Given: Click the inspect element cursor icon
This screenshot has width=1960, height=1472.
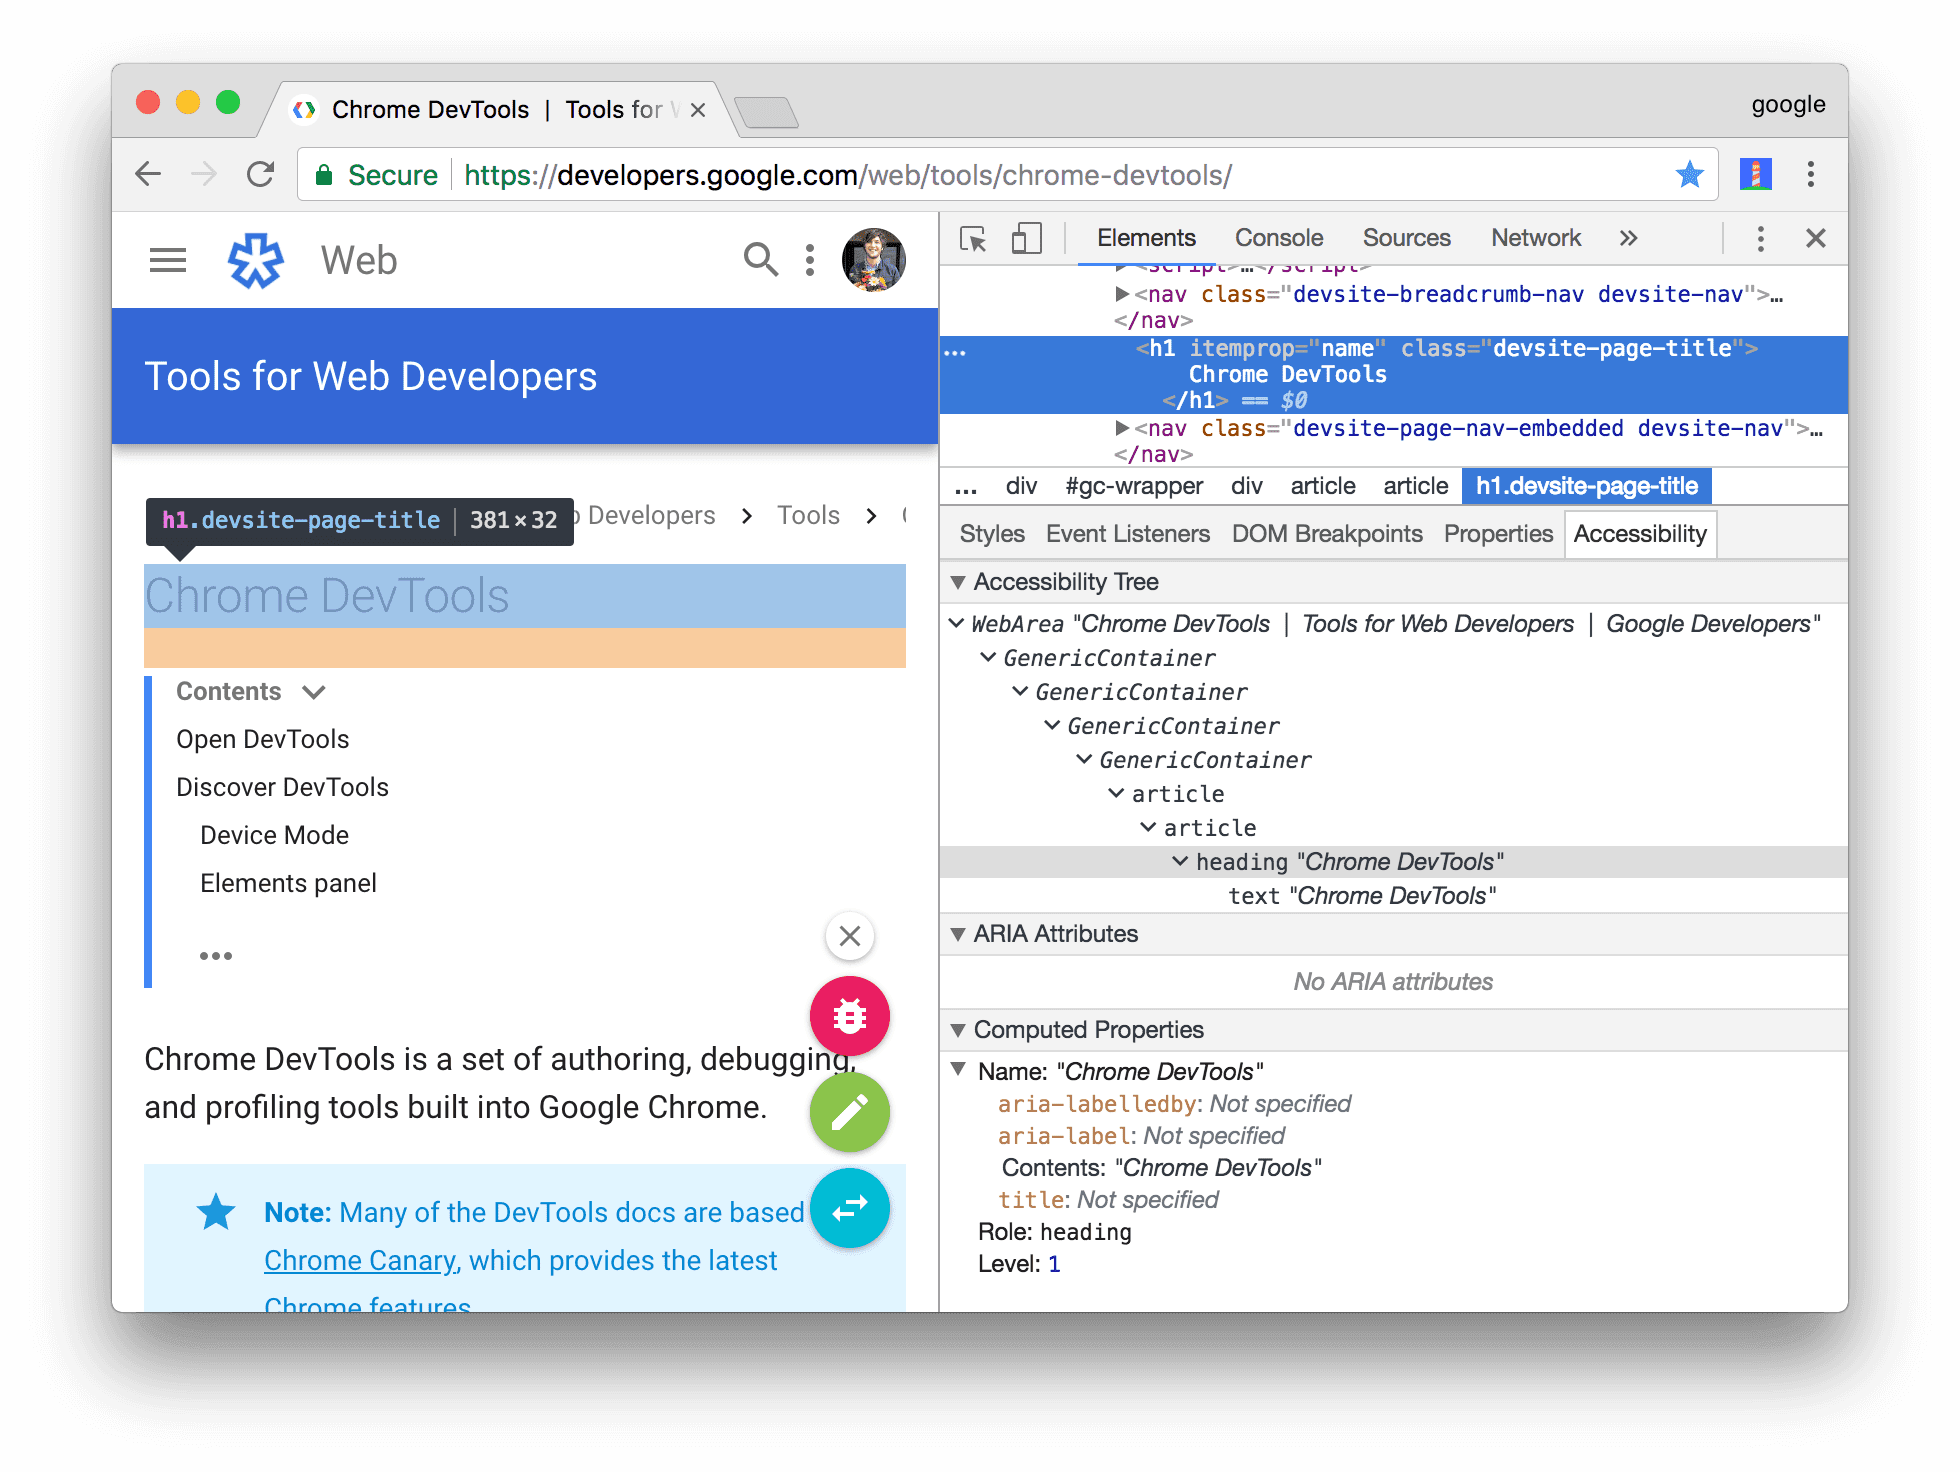Looking at the screenshot, I should (x=969, y=240).
